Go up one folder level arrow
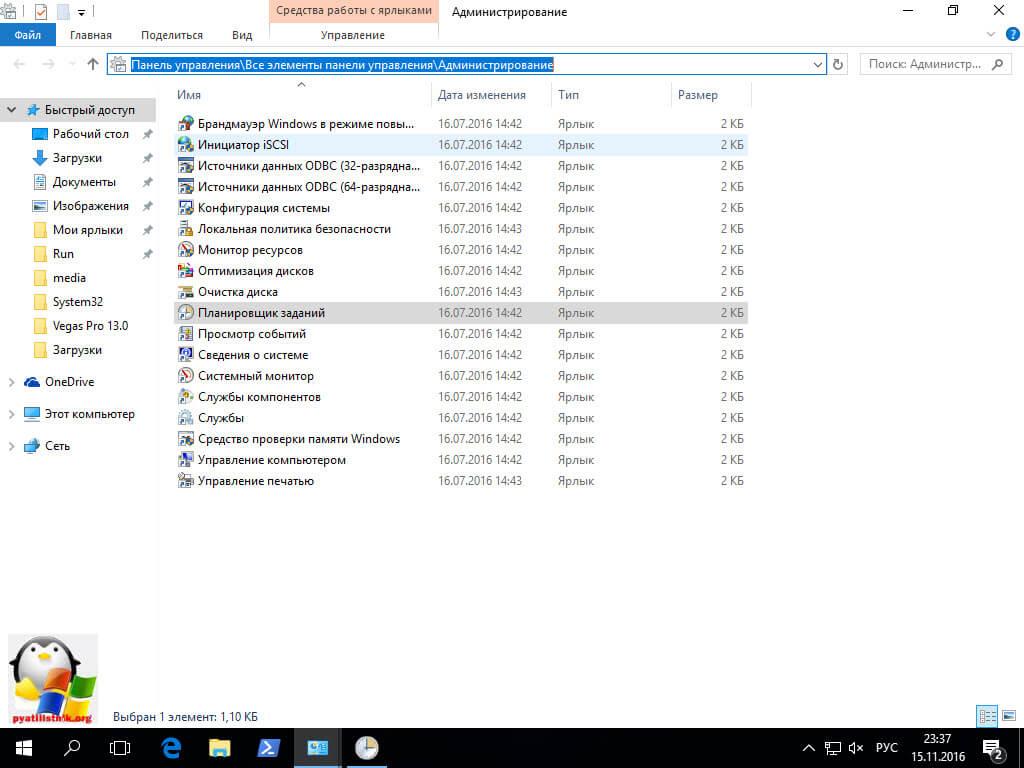This screenshot has width=1024, height=768. (93, 64)
